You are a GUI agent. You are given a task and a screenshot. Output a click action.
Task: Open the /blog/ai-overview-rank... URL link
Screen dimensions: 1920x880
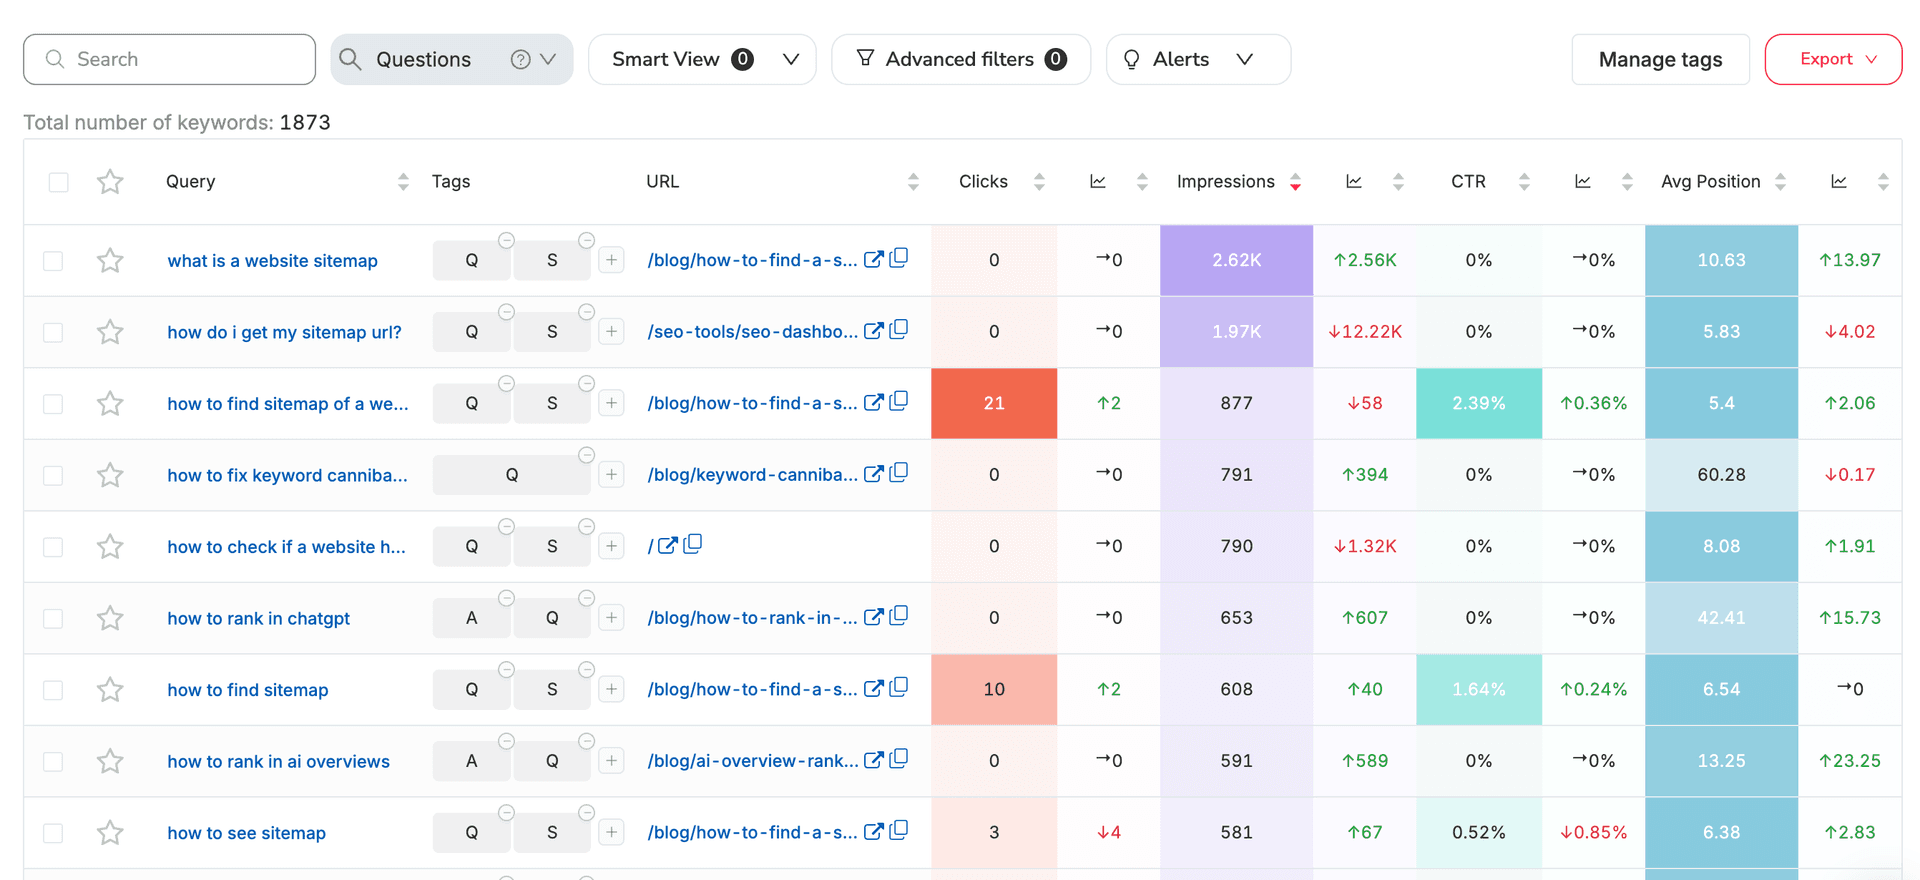click(x=752, y=761)
